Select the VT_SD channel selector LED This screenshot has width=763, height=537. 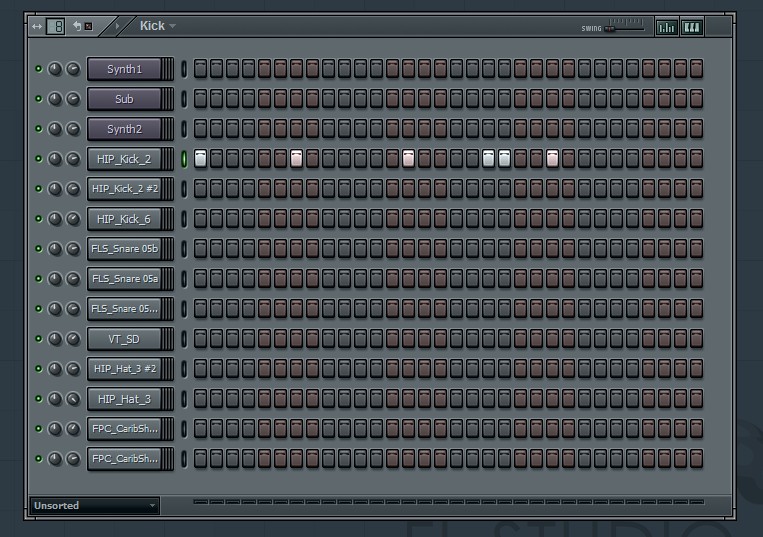184,339
